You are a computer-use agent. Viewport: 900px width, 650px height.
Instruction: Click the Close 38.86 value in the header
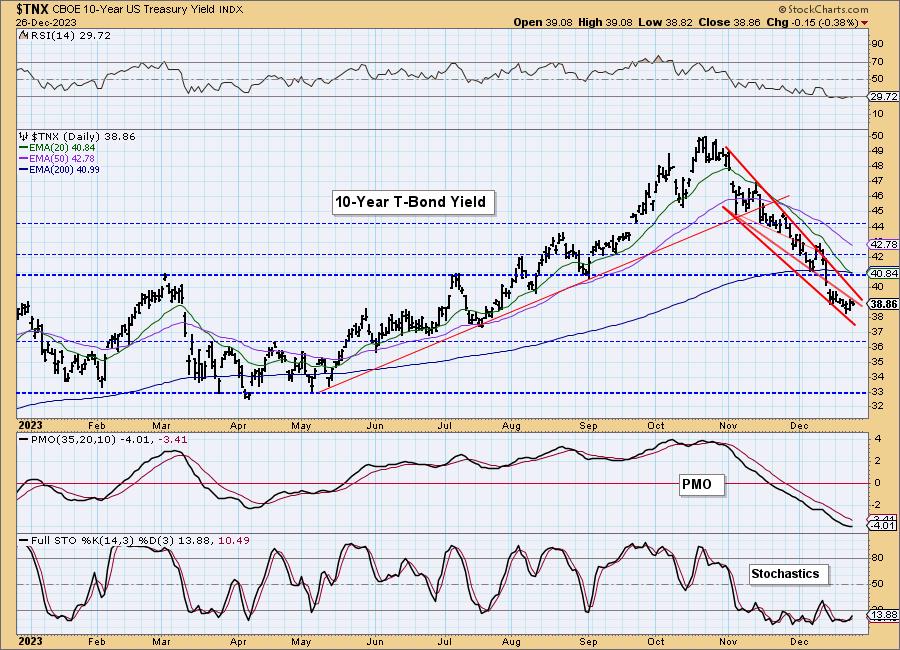pos(729,22)
